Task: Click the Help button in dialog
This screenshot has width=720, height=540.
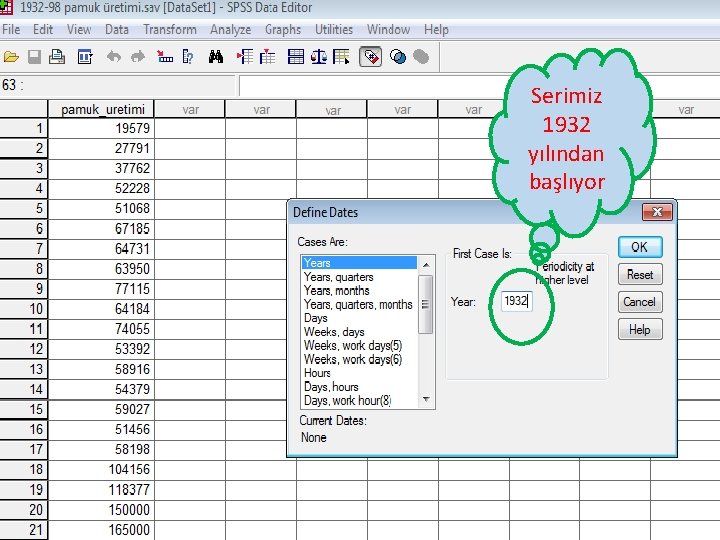Action: point(640,330)
